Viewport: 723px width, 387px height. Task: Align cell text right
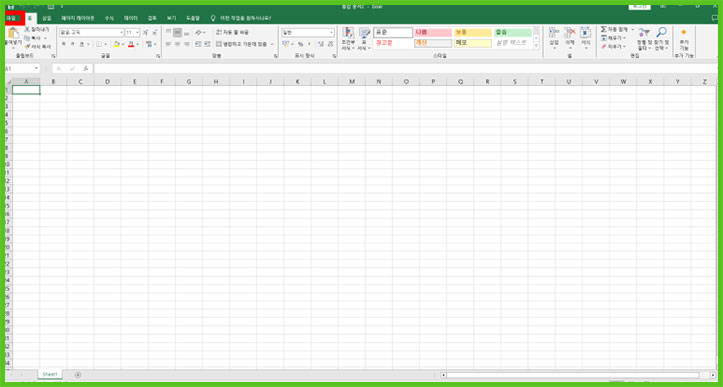[x=186, y=44]
